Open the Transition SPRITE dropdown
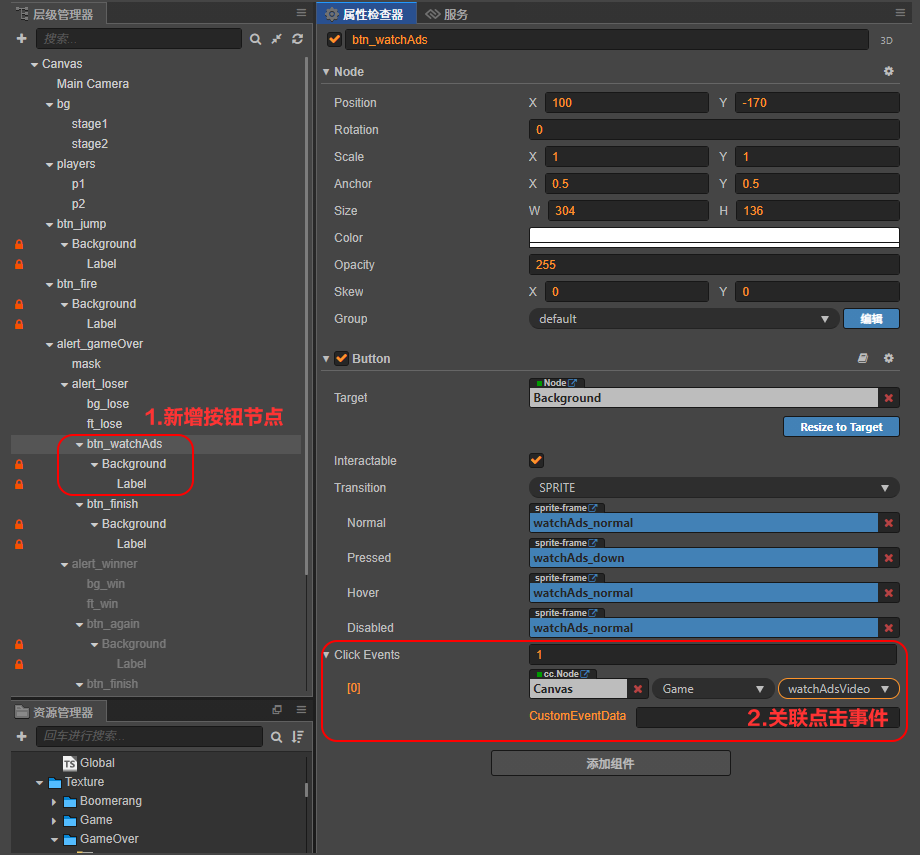The width and height of the screenshot is (920, 855). click(x=713, y=488)
